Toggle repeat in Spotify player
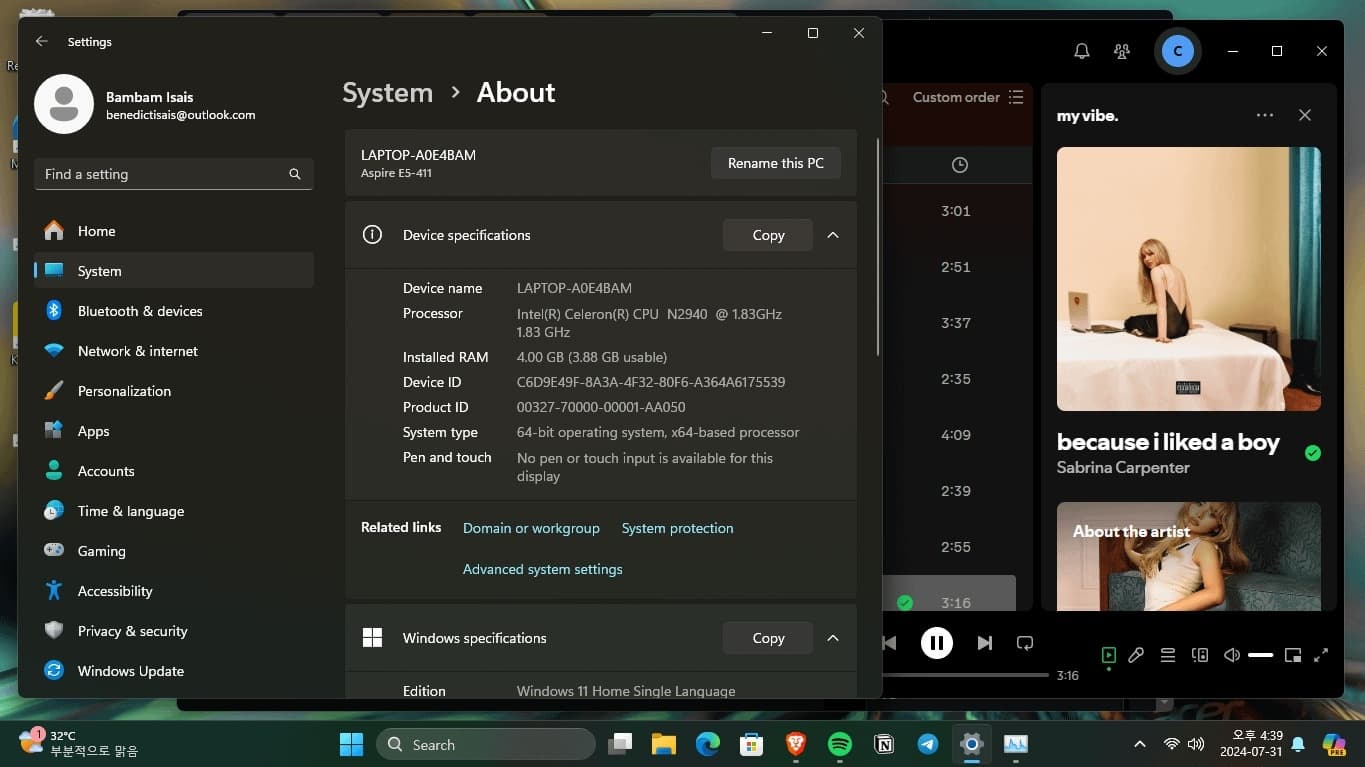The image size is (1365, 767). click(1025, 643)
